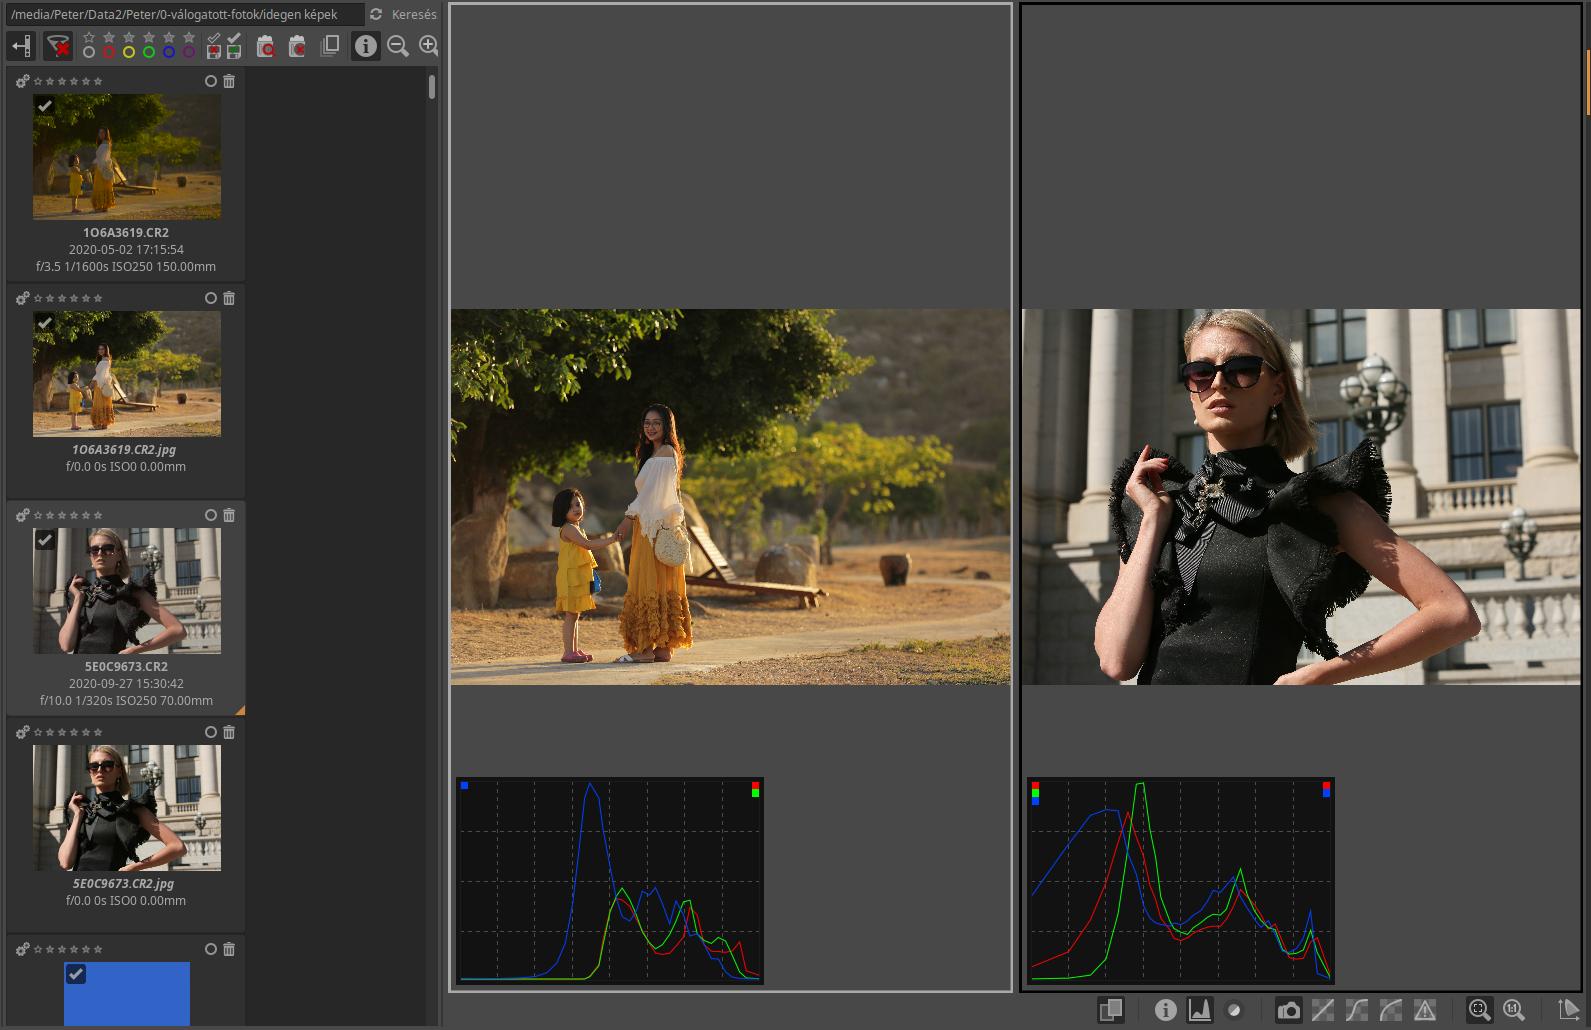Click the histogram icon in the bottom toolbar

[x=1199, y=1010]
